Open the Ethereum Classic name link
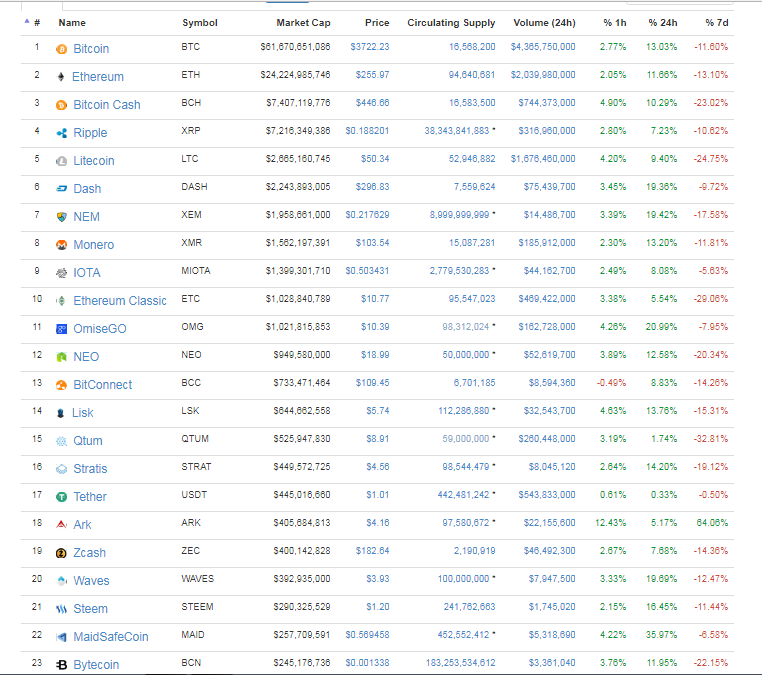The image size is (762, 675). [x=120, y=301]
